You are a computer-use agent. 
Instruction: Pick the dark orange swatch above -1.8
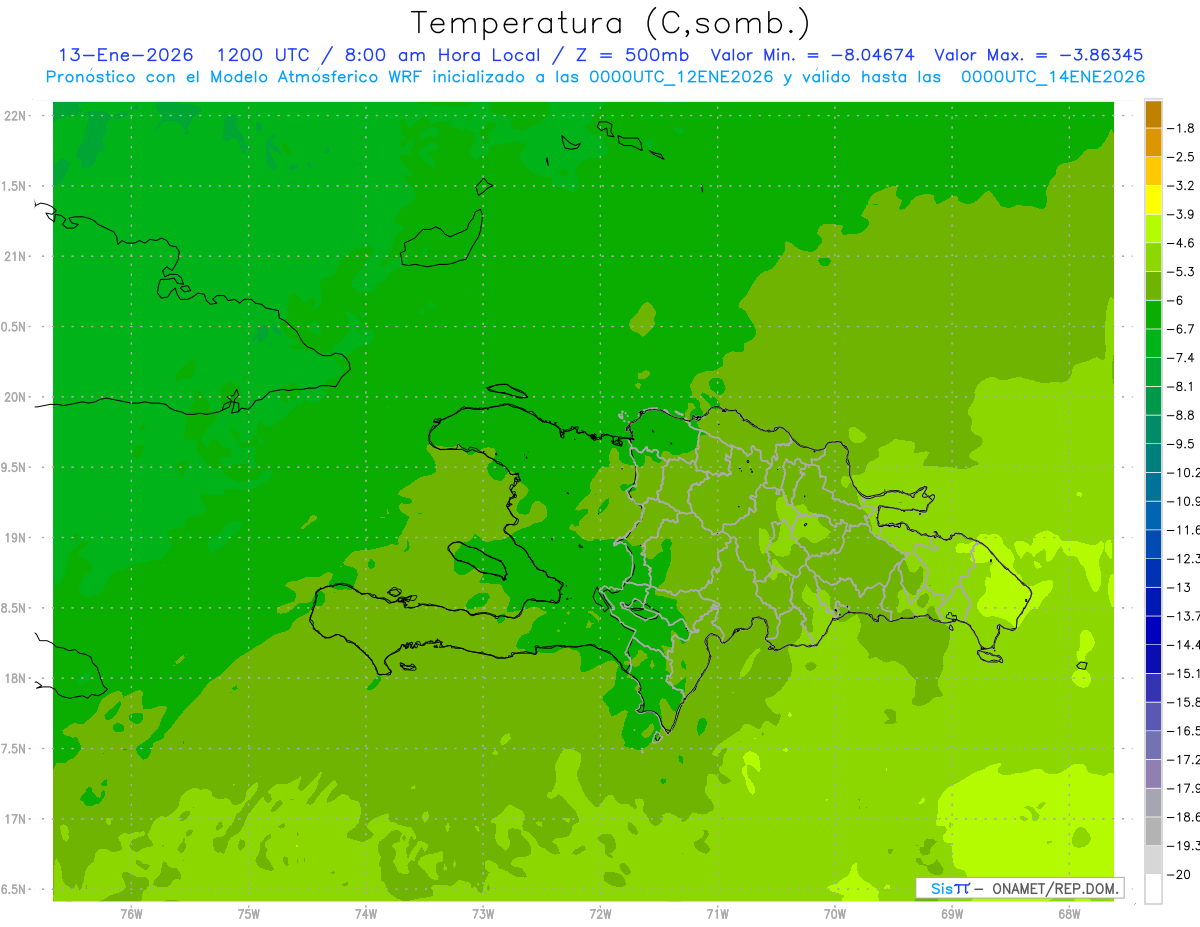(x=1153, y=114)
